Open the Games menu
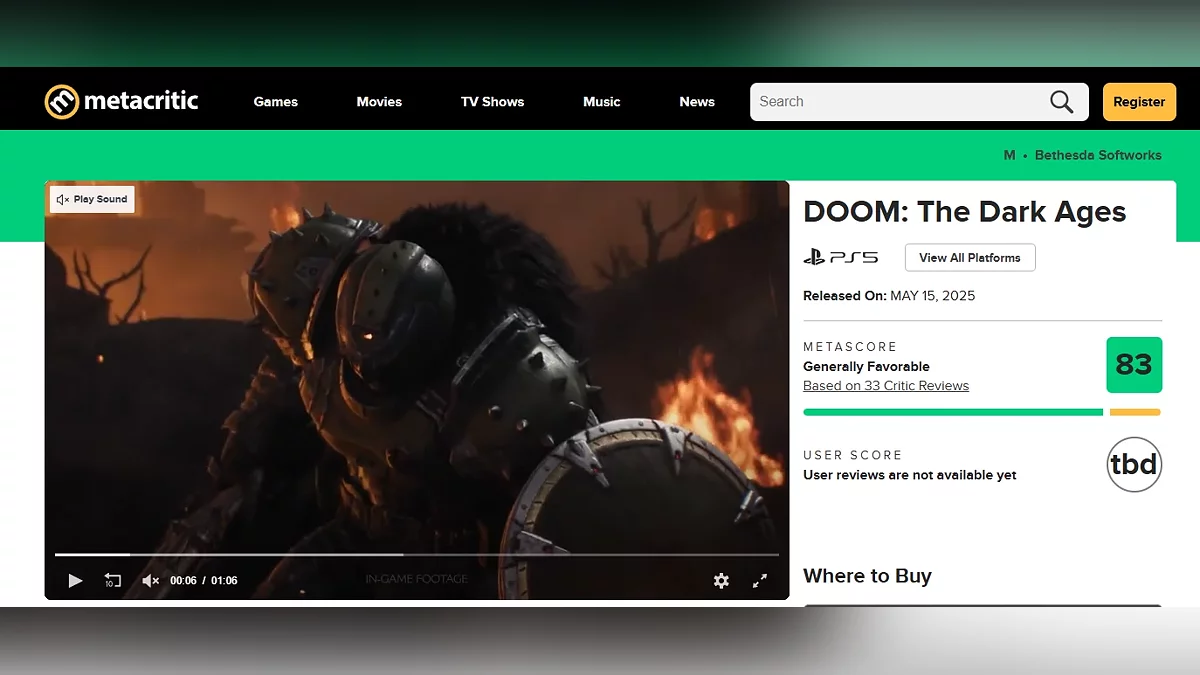Image resolution: width=1200 pixels, height=675 pixels. (x=276, y=102)
